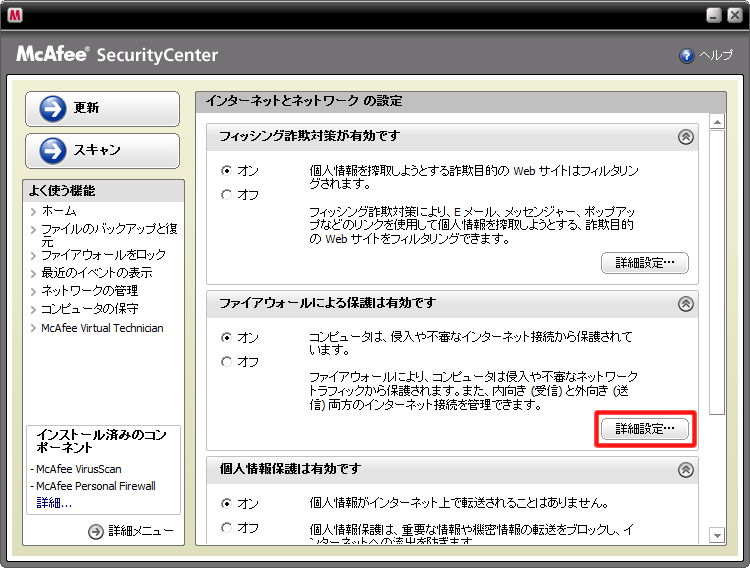This screenshot has width=750, height=568.
Task: Select オフ radio for firewall protection
Action: [x=226, y=362]
